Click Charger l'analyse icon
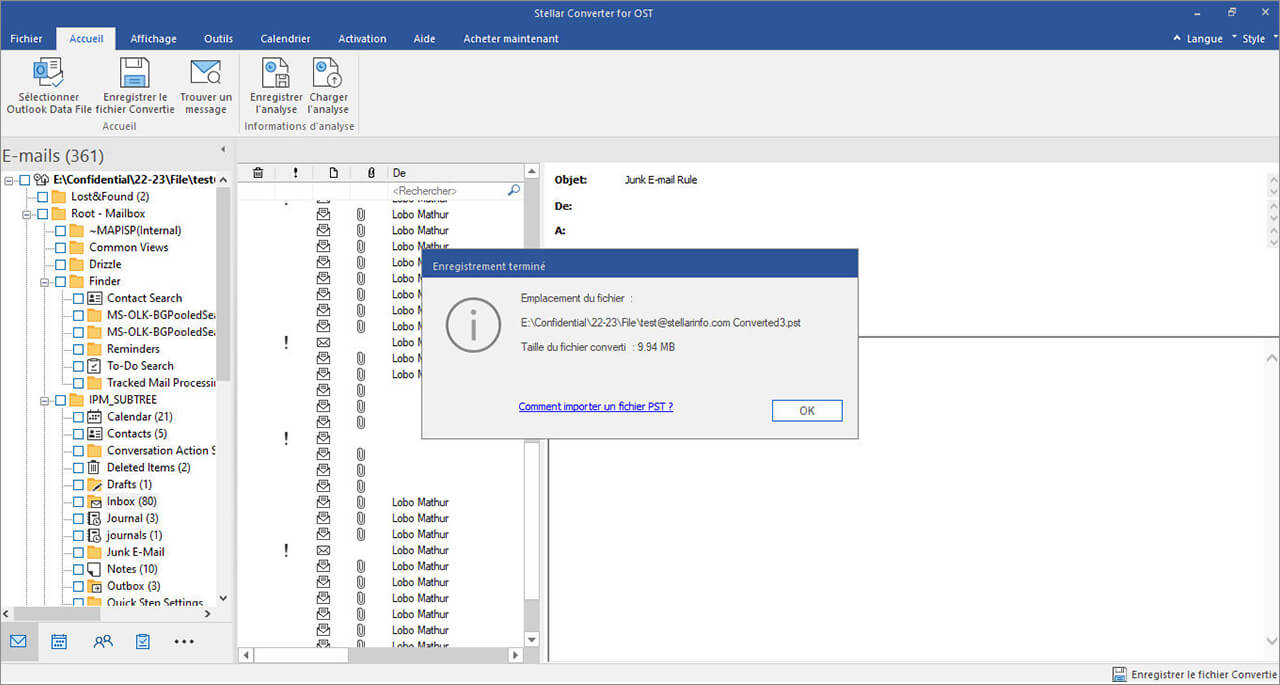 click(327, 73)
